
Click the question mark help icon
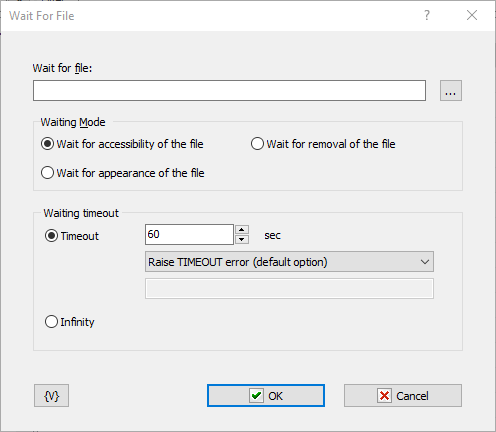pyautogui.click(x=427, y=15)
